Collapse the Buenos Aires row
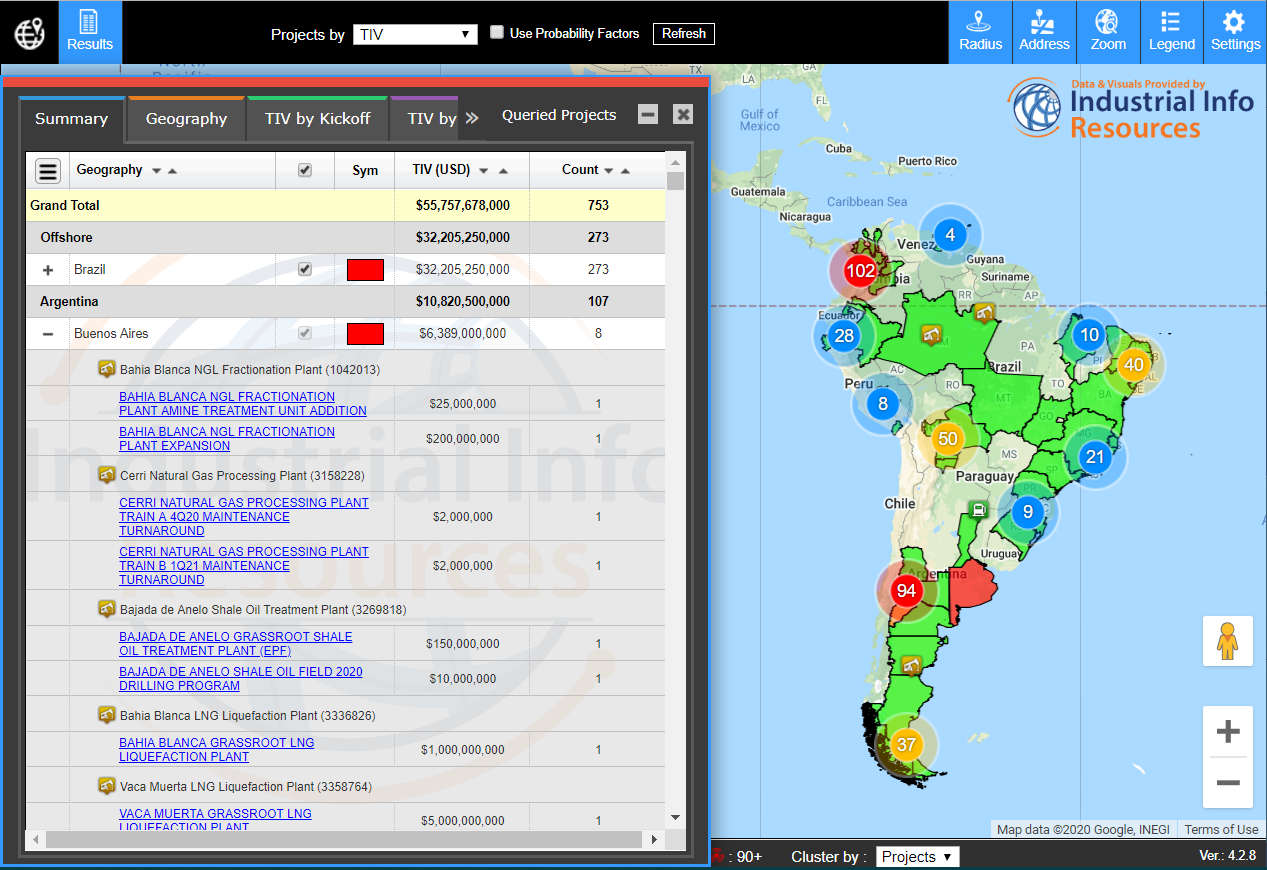 48,334
